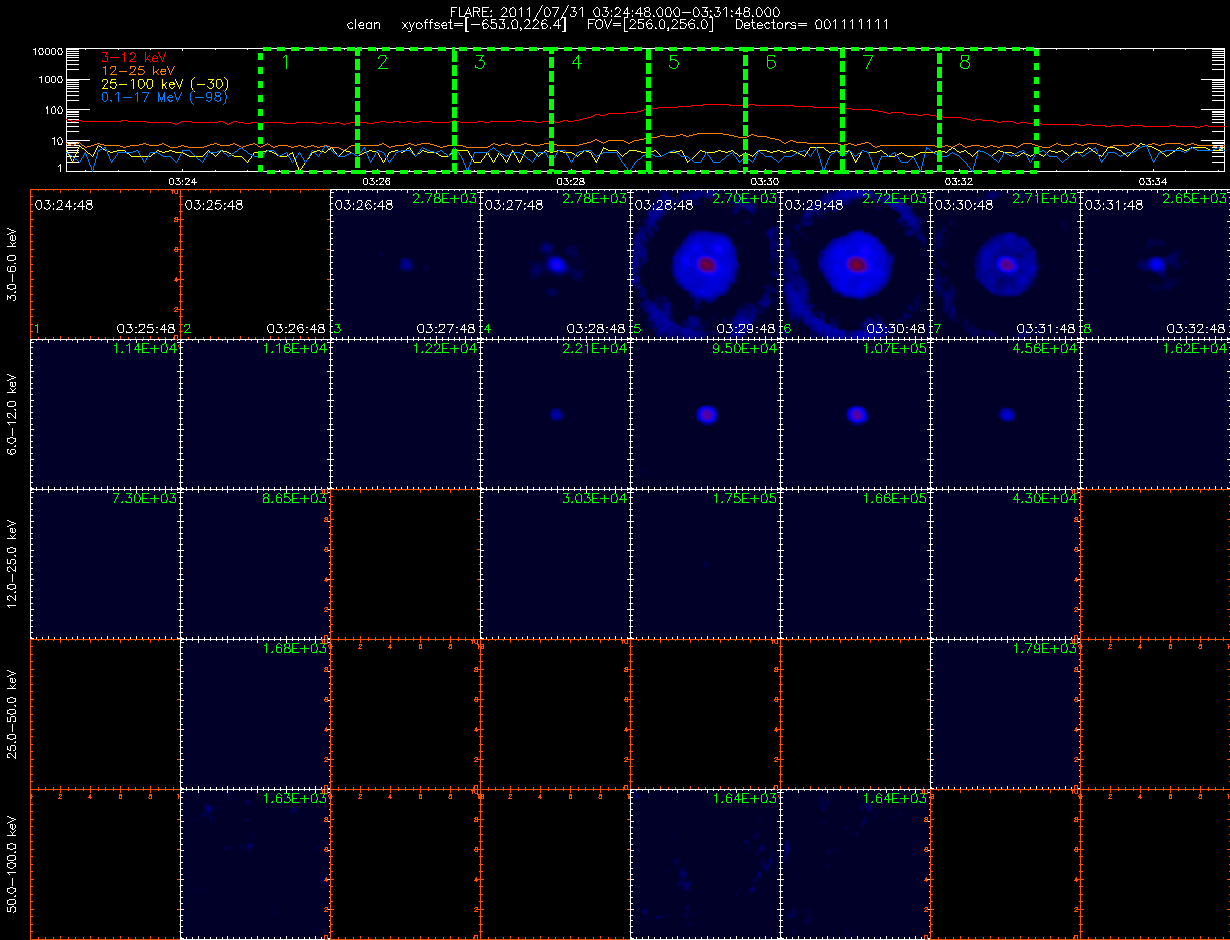Click the '03:24' light curve axis label

pos(182,181)
